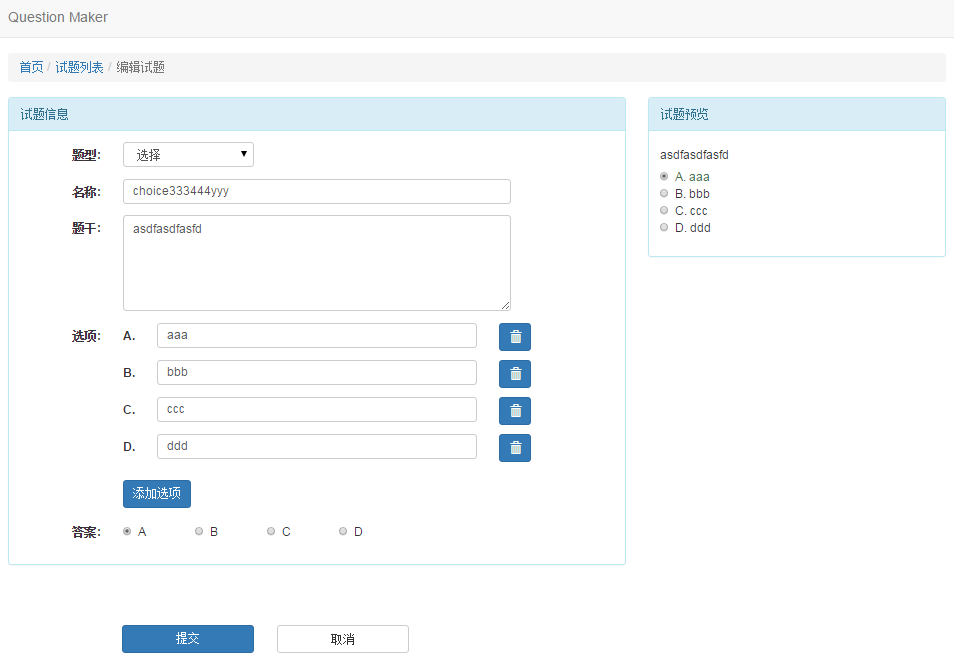Go to 首页 in breadcrumb

(x=31, y=68)
